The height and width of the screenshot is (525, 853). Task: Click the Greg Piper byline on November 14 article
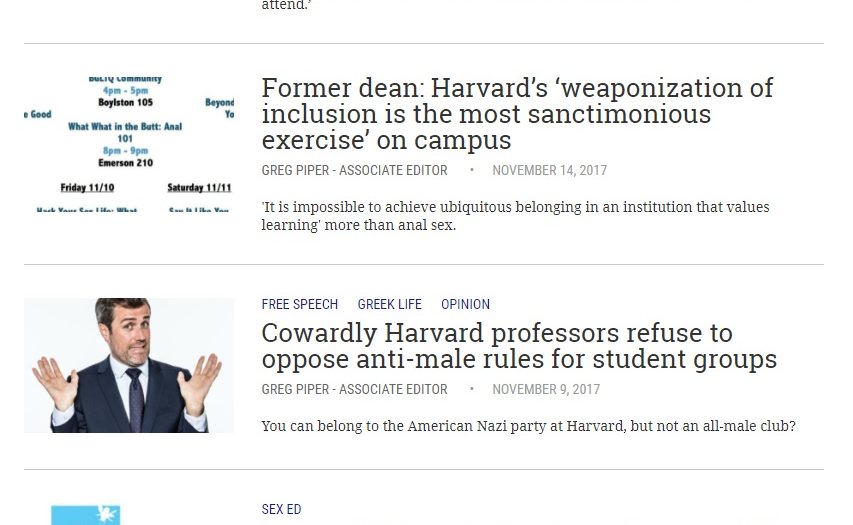[x=354, y=170]
